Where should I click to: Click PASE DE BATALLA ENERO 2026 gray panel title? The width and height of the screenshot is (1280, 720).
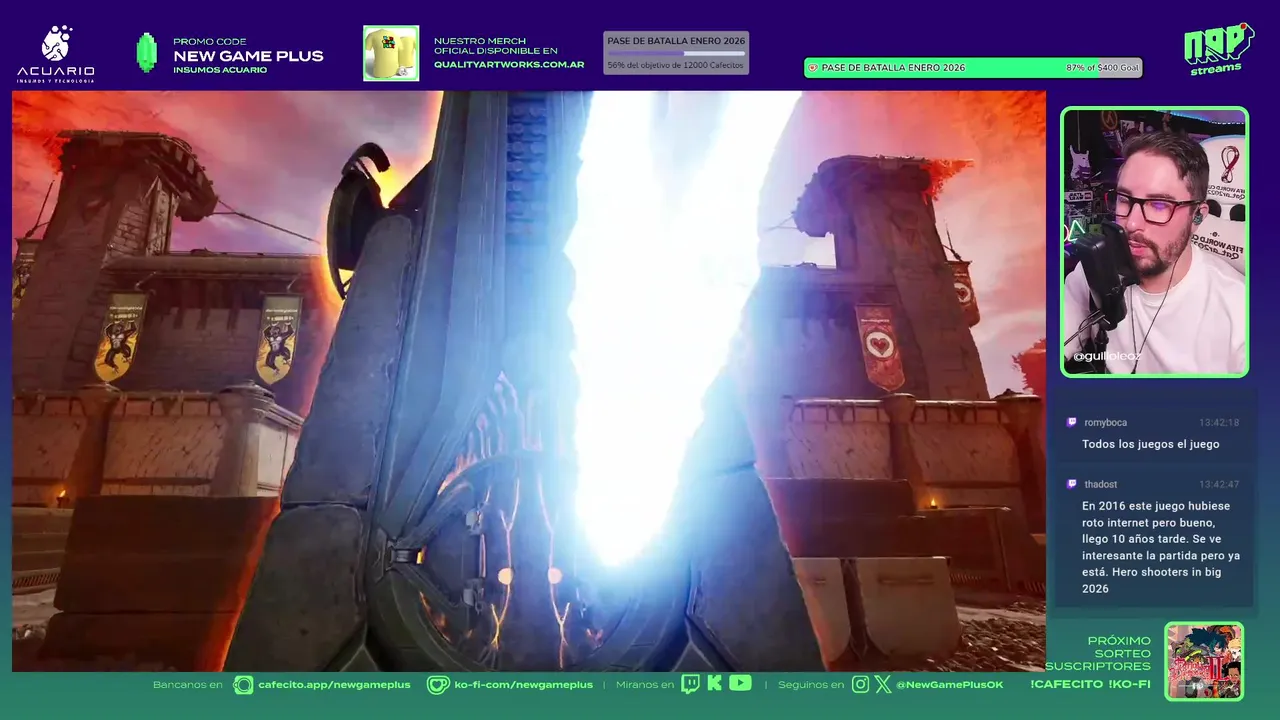(676, 41)
